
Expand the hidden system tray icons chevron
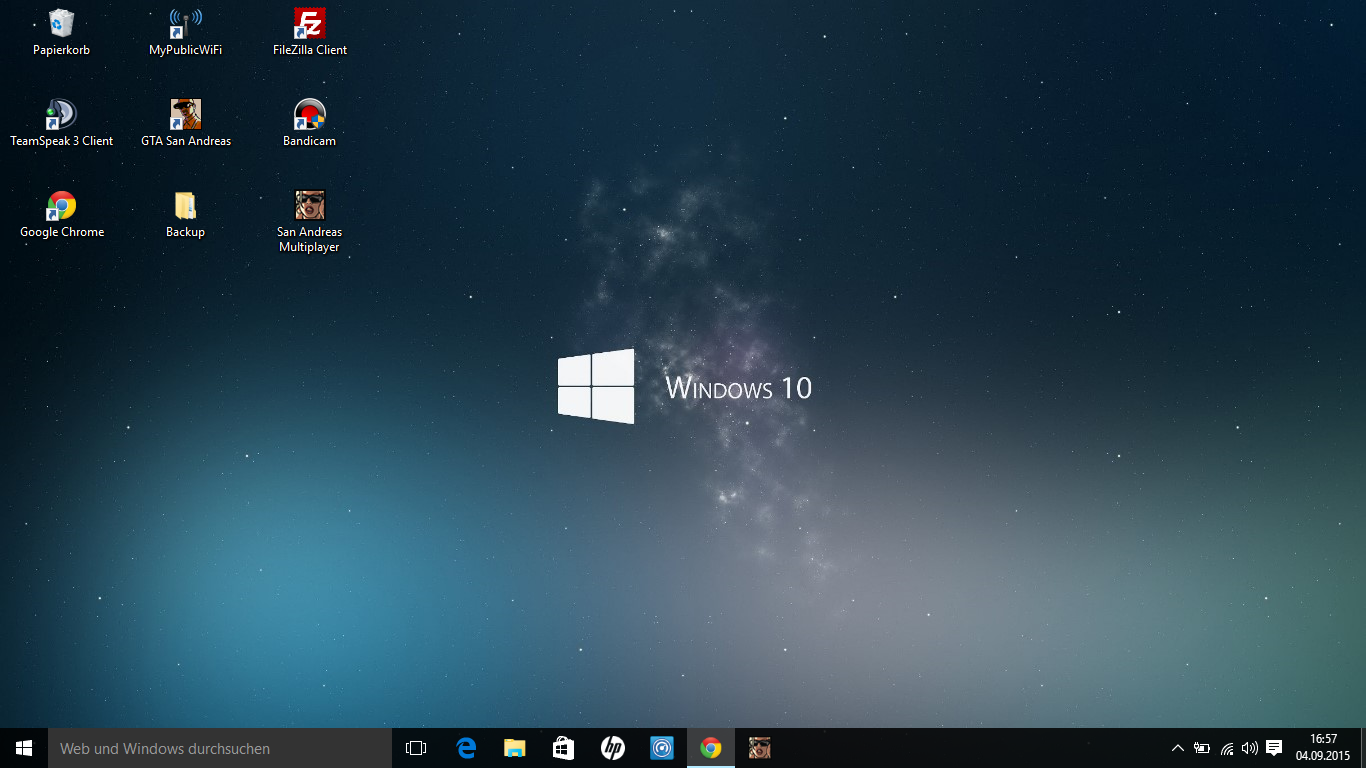(x=1177, y=748)
